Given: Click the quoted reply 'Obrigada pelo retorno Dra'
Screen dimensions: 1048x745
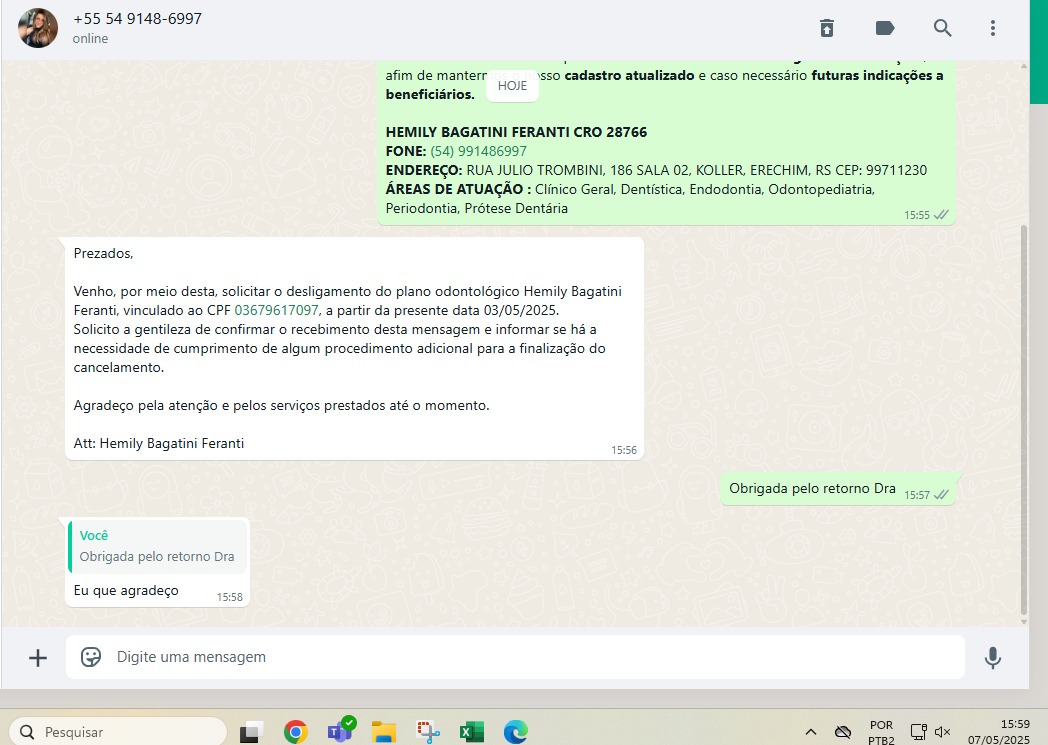Looking at the screenshot, I should [x=158, y=547].
